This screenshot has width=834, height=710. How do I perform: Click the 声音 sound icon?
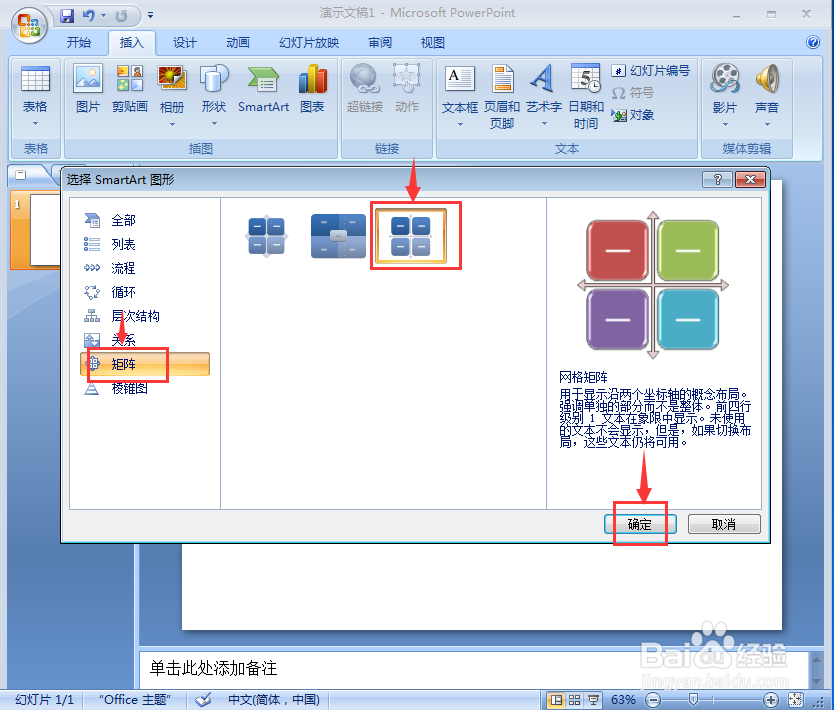point(766,80)
